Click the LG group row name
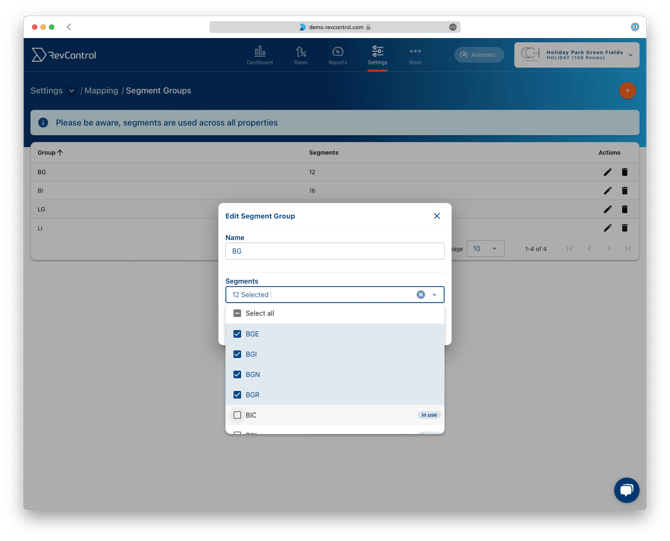Image resolution: width=670 pixels, height=541 pixels. click(x=41, y=209)
